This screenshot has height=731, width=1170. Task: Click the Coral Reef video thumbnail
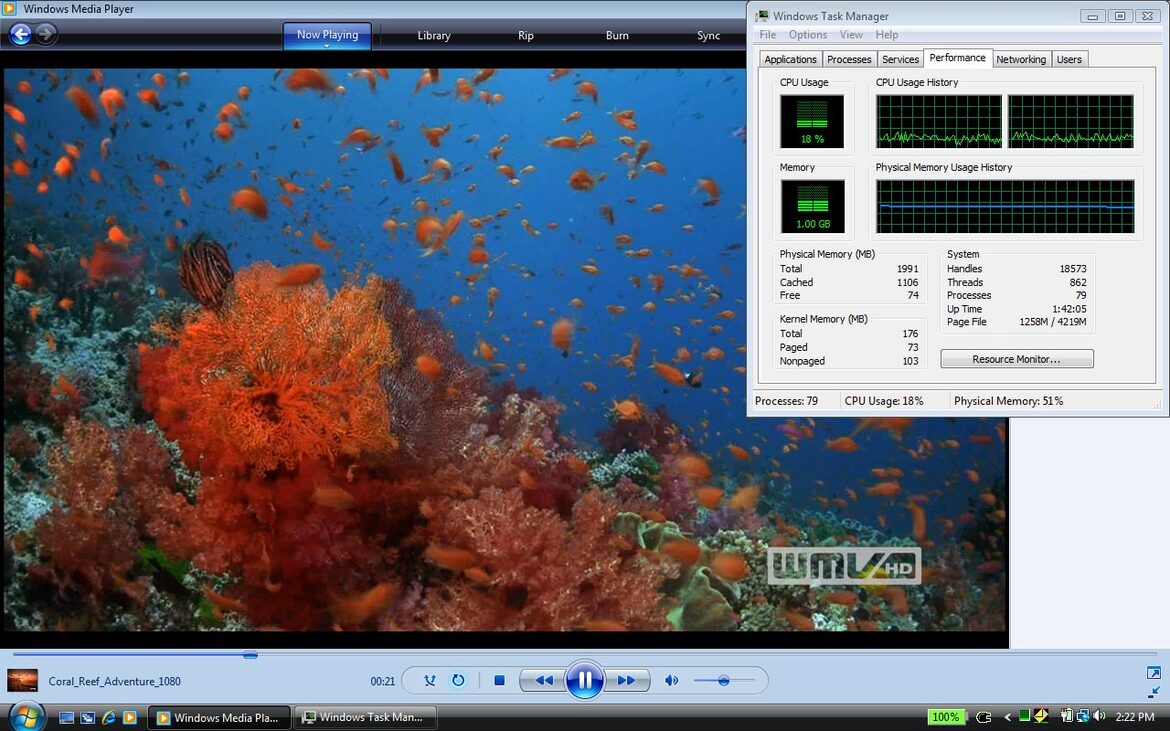click(x=22, y=680)
